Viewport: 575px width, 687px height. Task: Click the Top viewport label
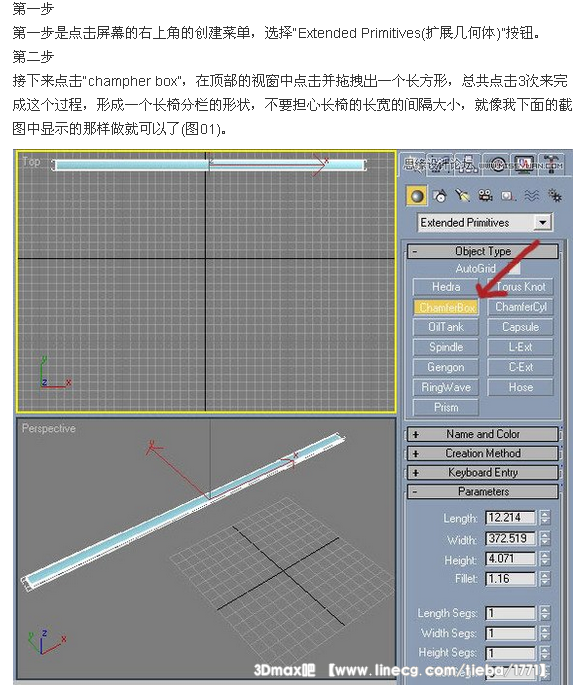click(31, 162)
